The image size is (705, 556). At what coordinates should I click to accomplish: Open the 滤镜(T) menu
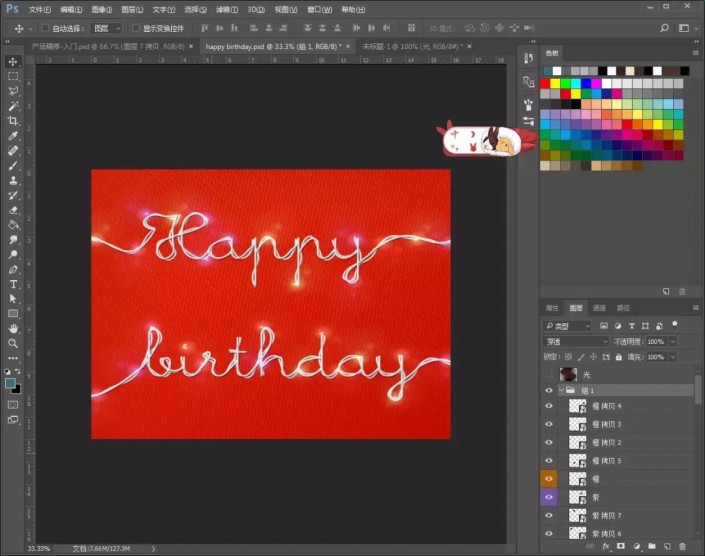click(227, 9)
